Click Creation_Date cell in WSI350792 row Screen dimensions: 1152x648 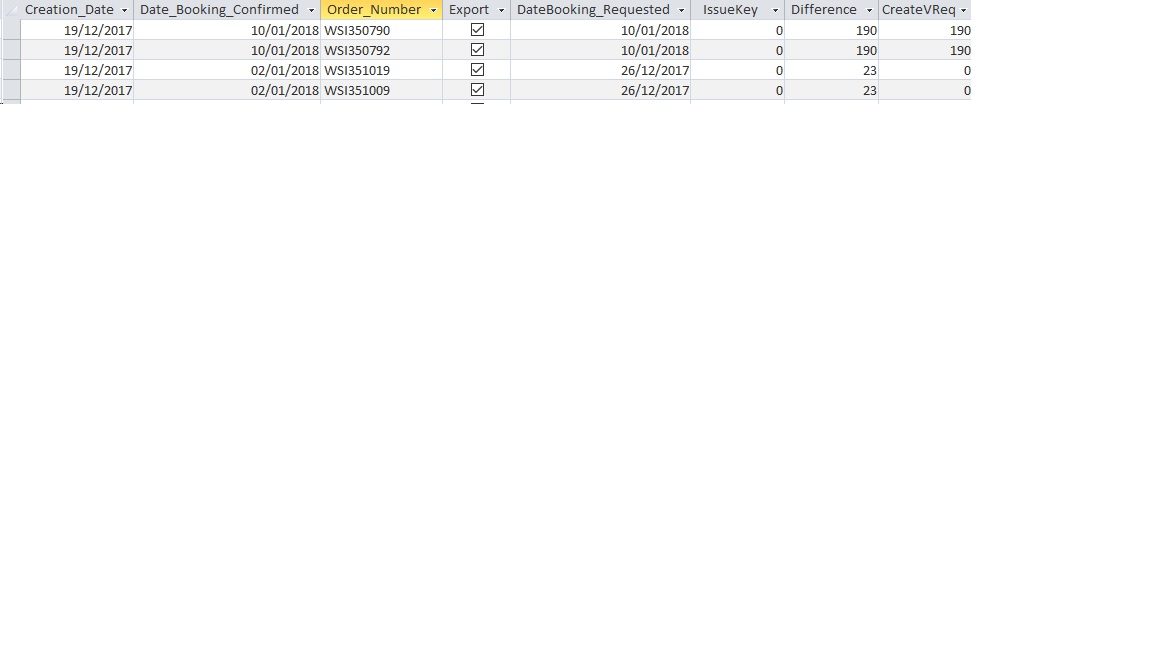77,50
